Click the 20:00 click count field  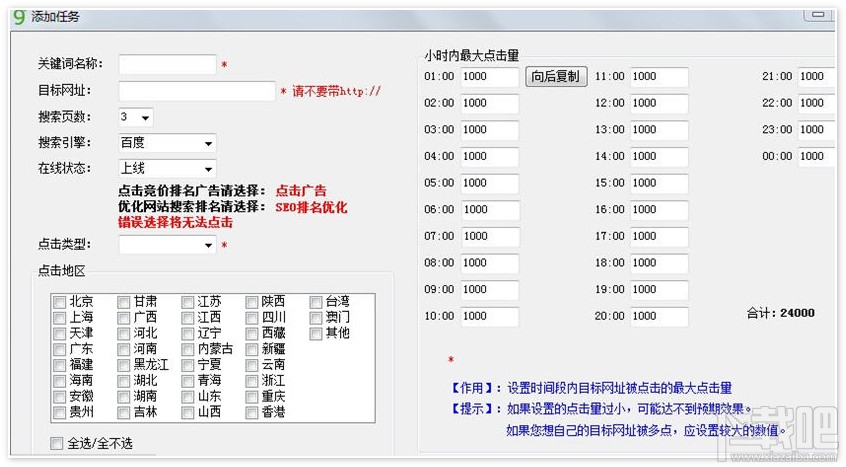[659, 316]
